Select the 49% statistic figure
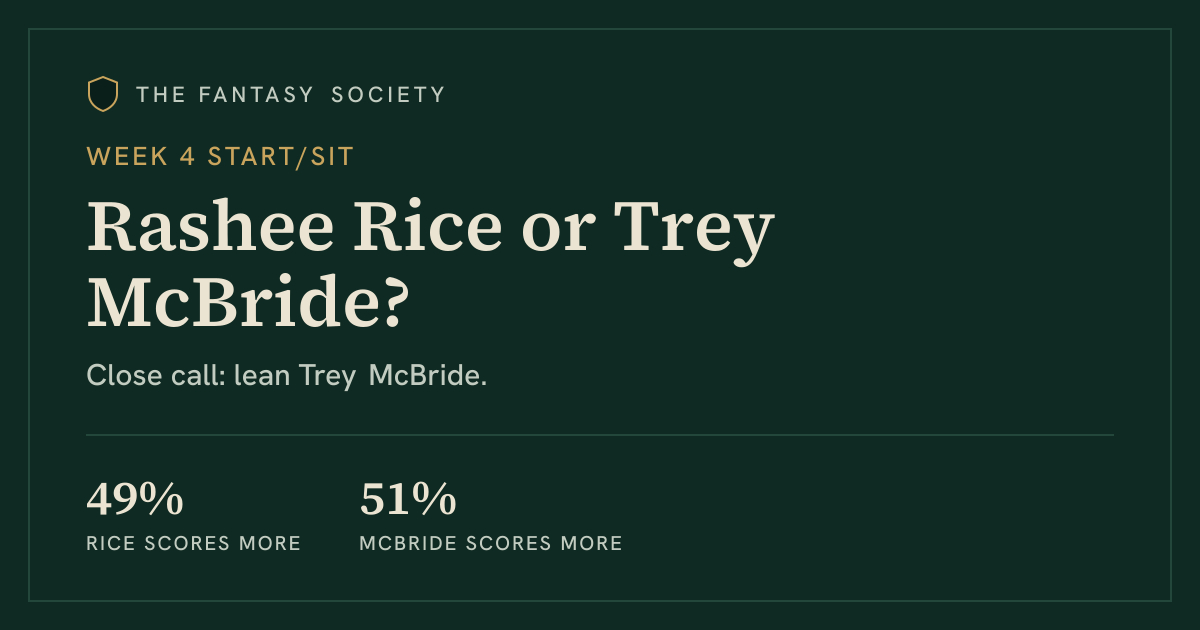The width and height of the screenshot is (1200, 630). (135, 499)
